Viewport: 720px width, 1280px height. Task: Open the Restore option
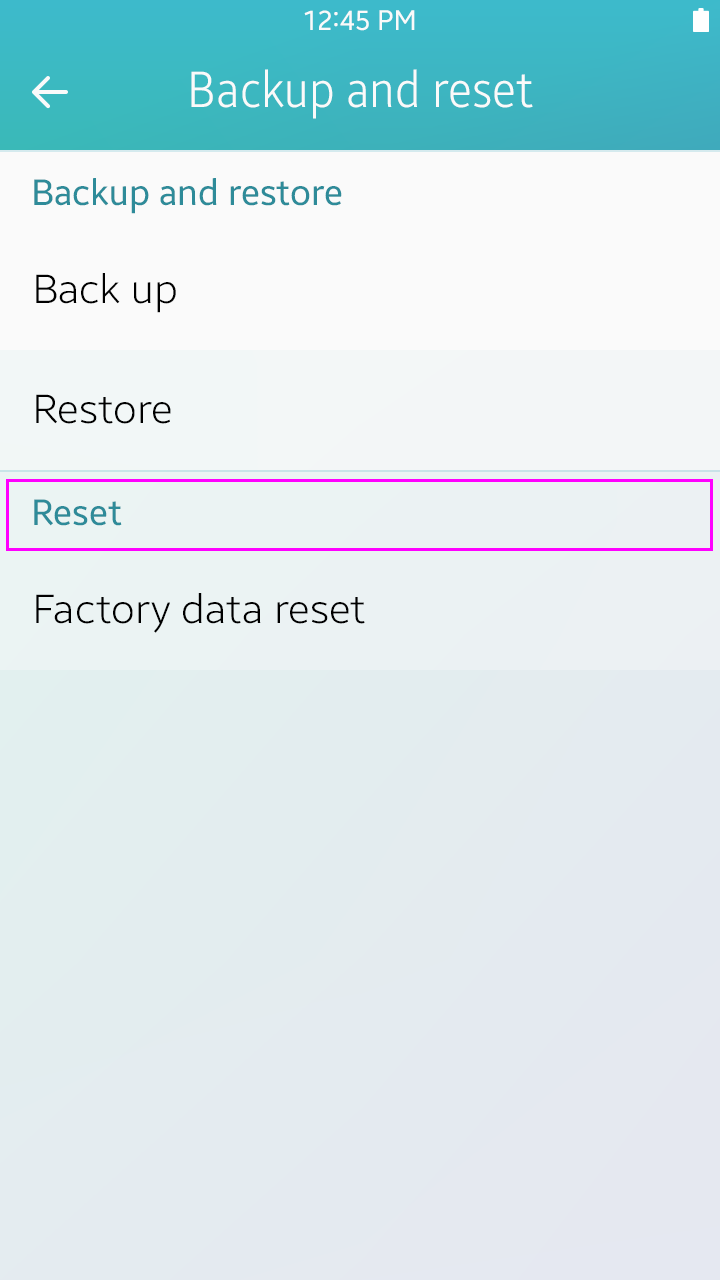tap(360, 410)
